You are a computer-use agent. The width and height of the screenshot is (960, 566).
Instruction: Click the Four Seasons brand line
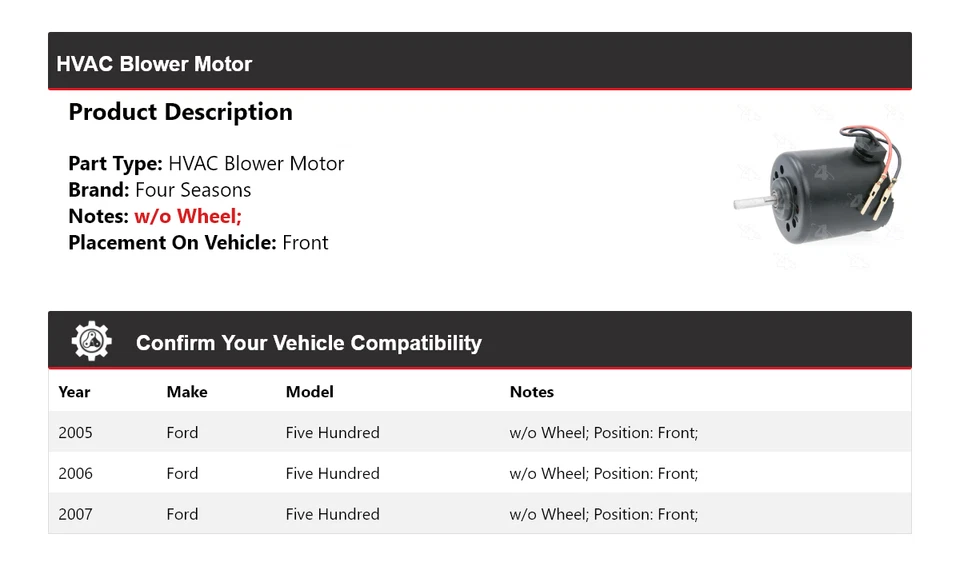(x=160, y=190)
